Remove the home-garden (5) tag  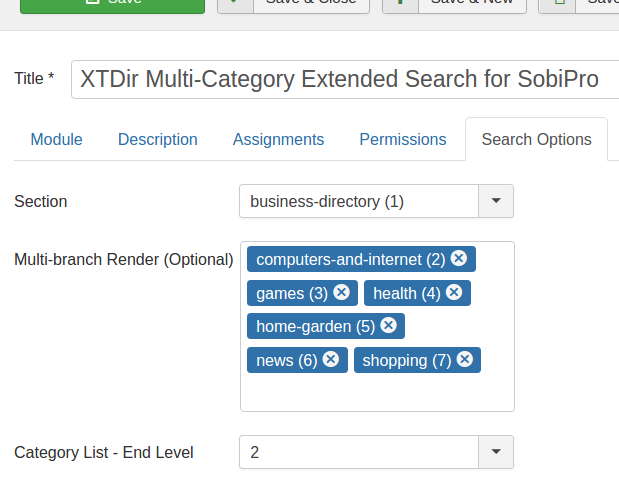(x=388, y=326)
